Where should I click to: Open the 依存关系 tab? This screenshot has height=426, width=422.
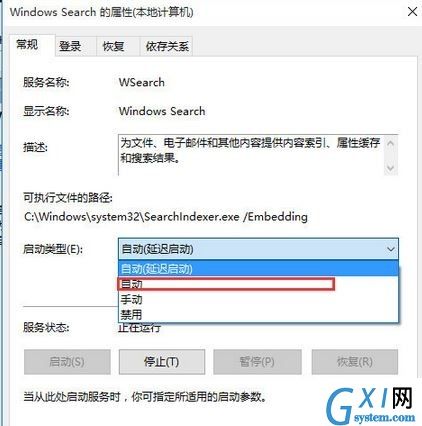click(x=166, y=46)
